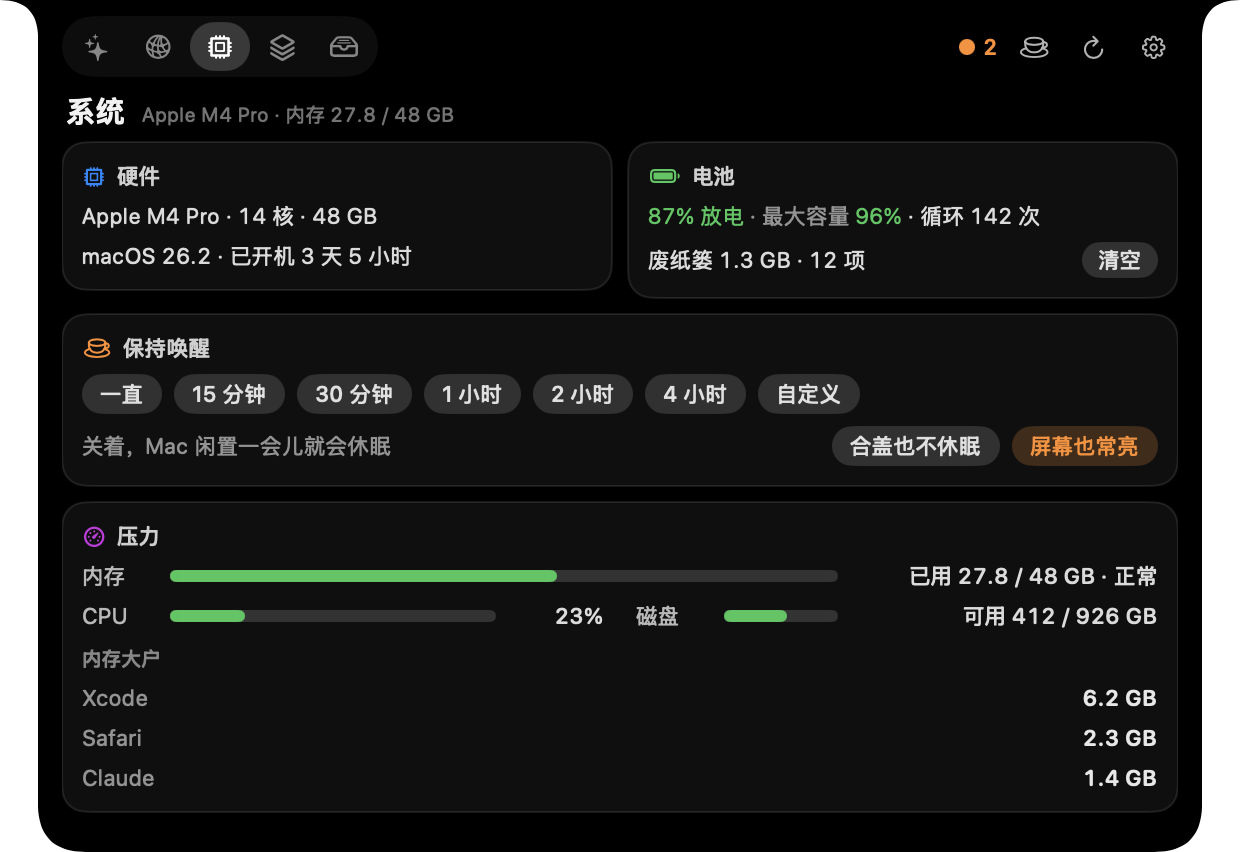Click 已用 27.8 / 48 GB · 正常 text
This screenshot has width=1240, height=852.
pyautogui.click(x=1033, y=577)
